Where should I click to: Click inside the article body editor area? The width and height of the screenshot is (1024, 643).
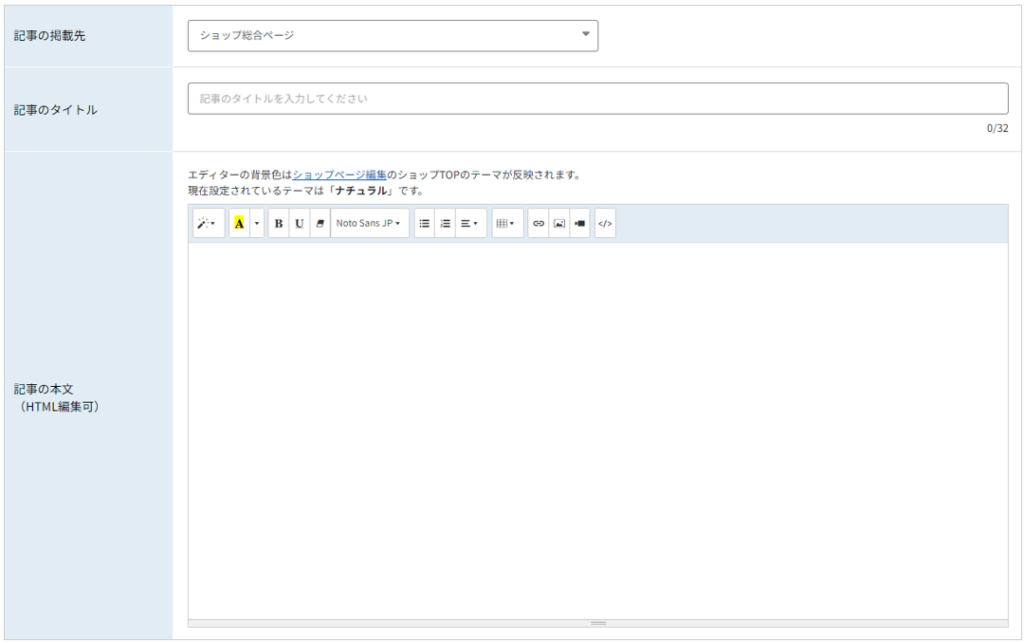(598, 431)
